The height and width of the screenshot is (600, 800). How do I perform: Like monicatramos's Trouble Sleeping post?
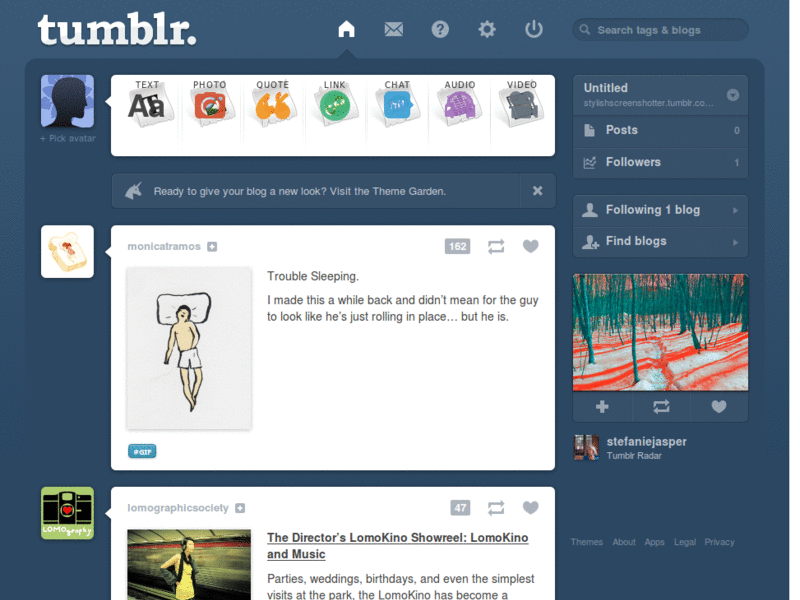pyautogui.click(x=531, y=246)
